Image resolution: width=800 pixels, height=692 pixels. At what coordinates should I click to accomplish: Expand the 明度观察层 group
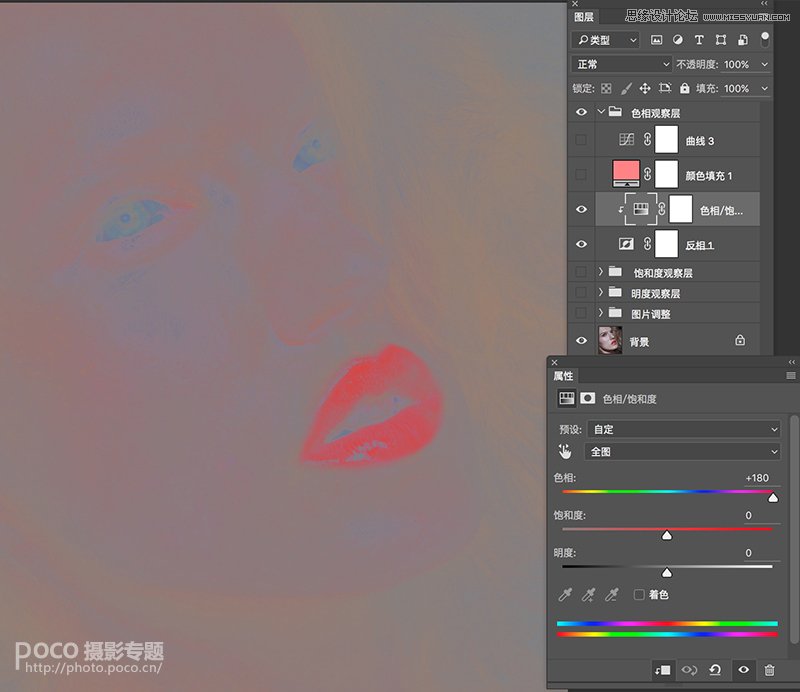click(x=601, y=292)
